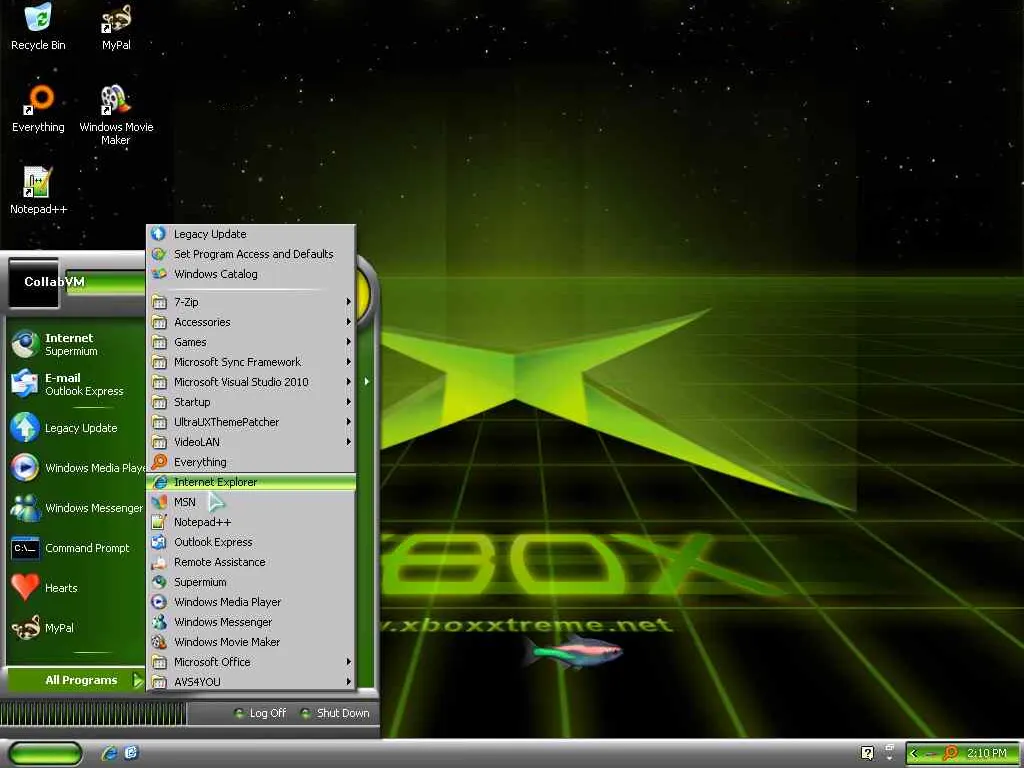Expand the Games folder
The width and height of the screenshot is (1024, 768).
[x=251, y=342]
